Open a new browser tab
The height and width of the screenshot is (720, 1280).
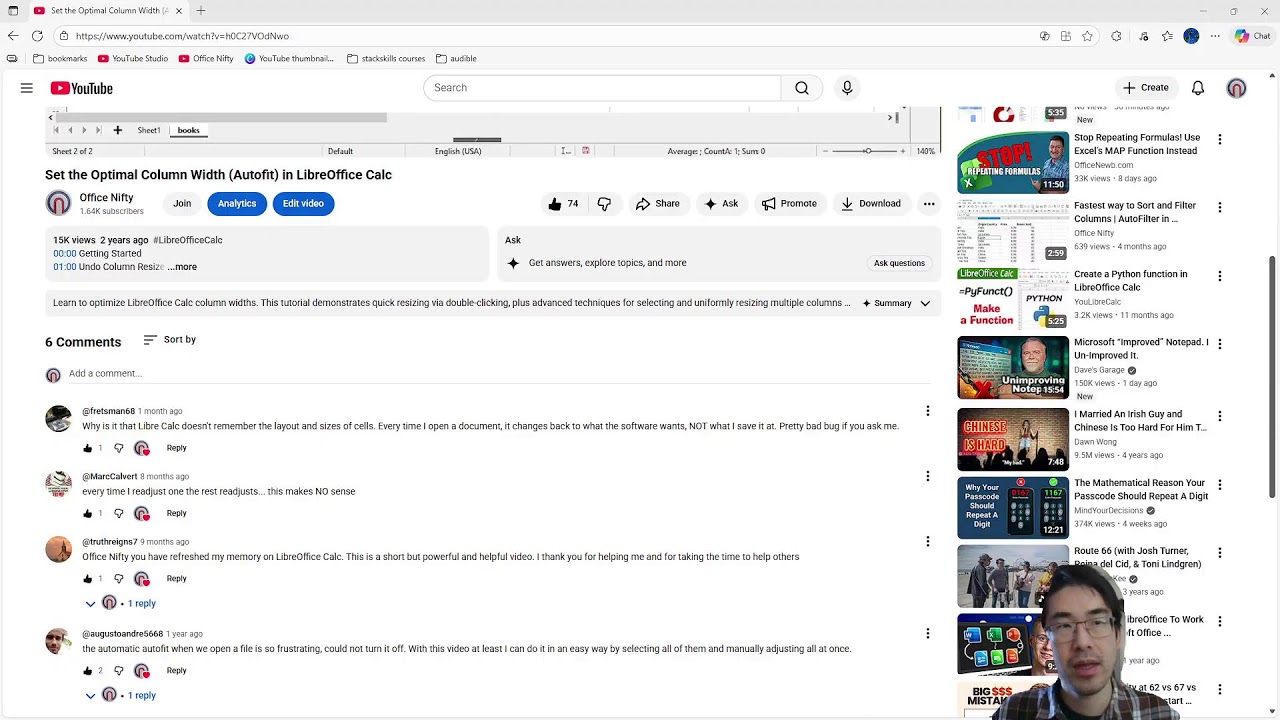click(x=201, y=11)
